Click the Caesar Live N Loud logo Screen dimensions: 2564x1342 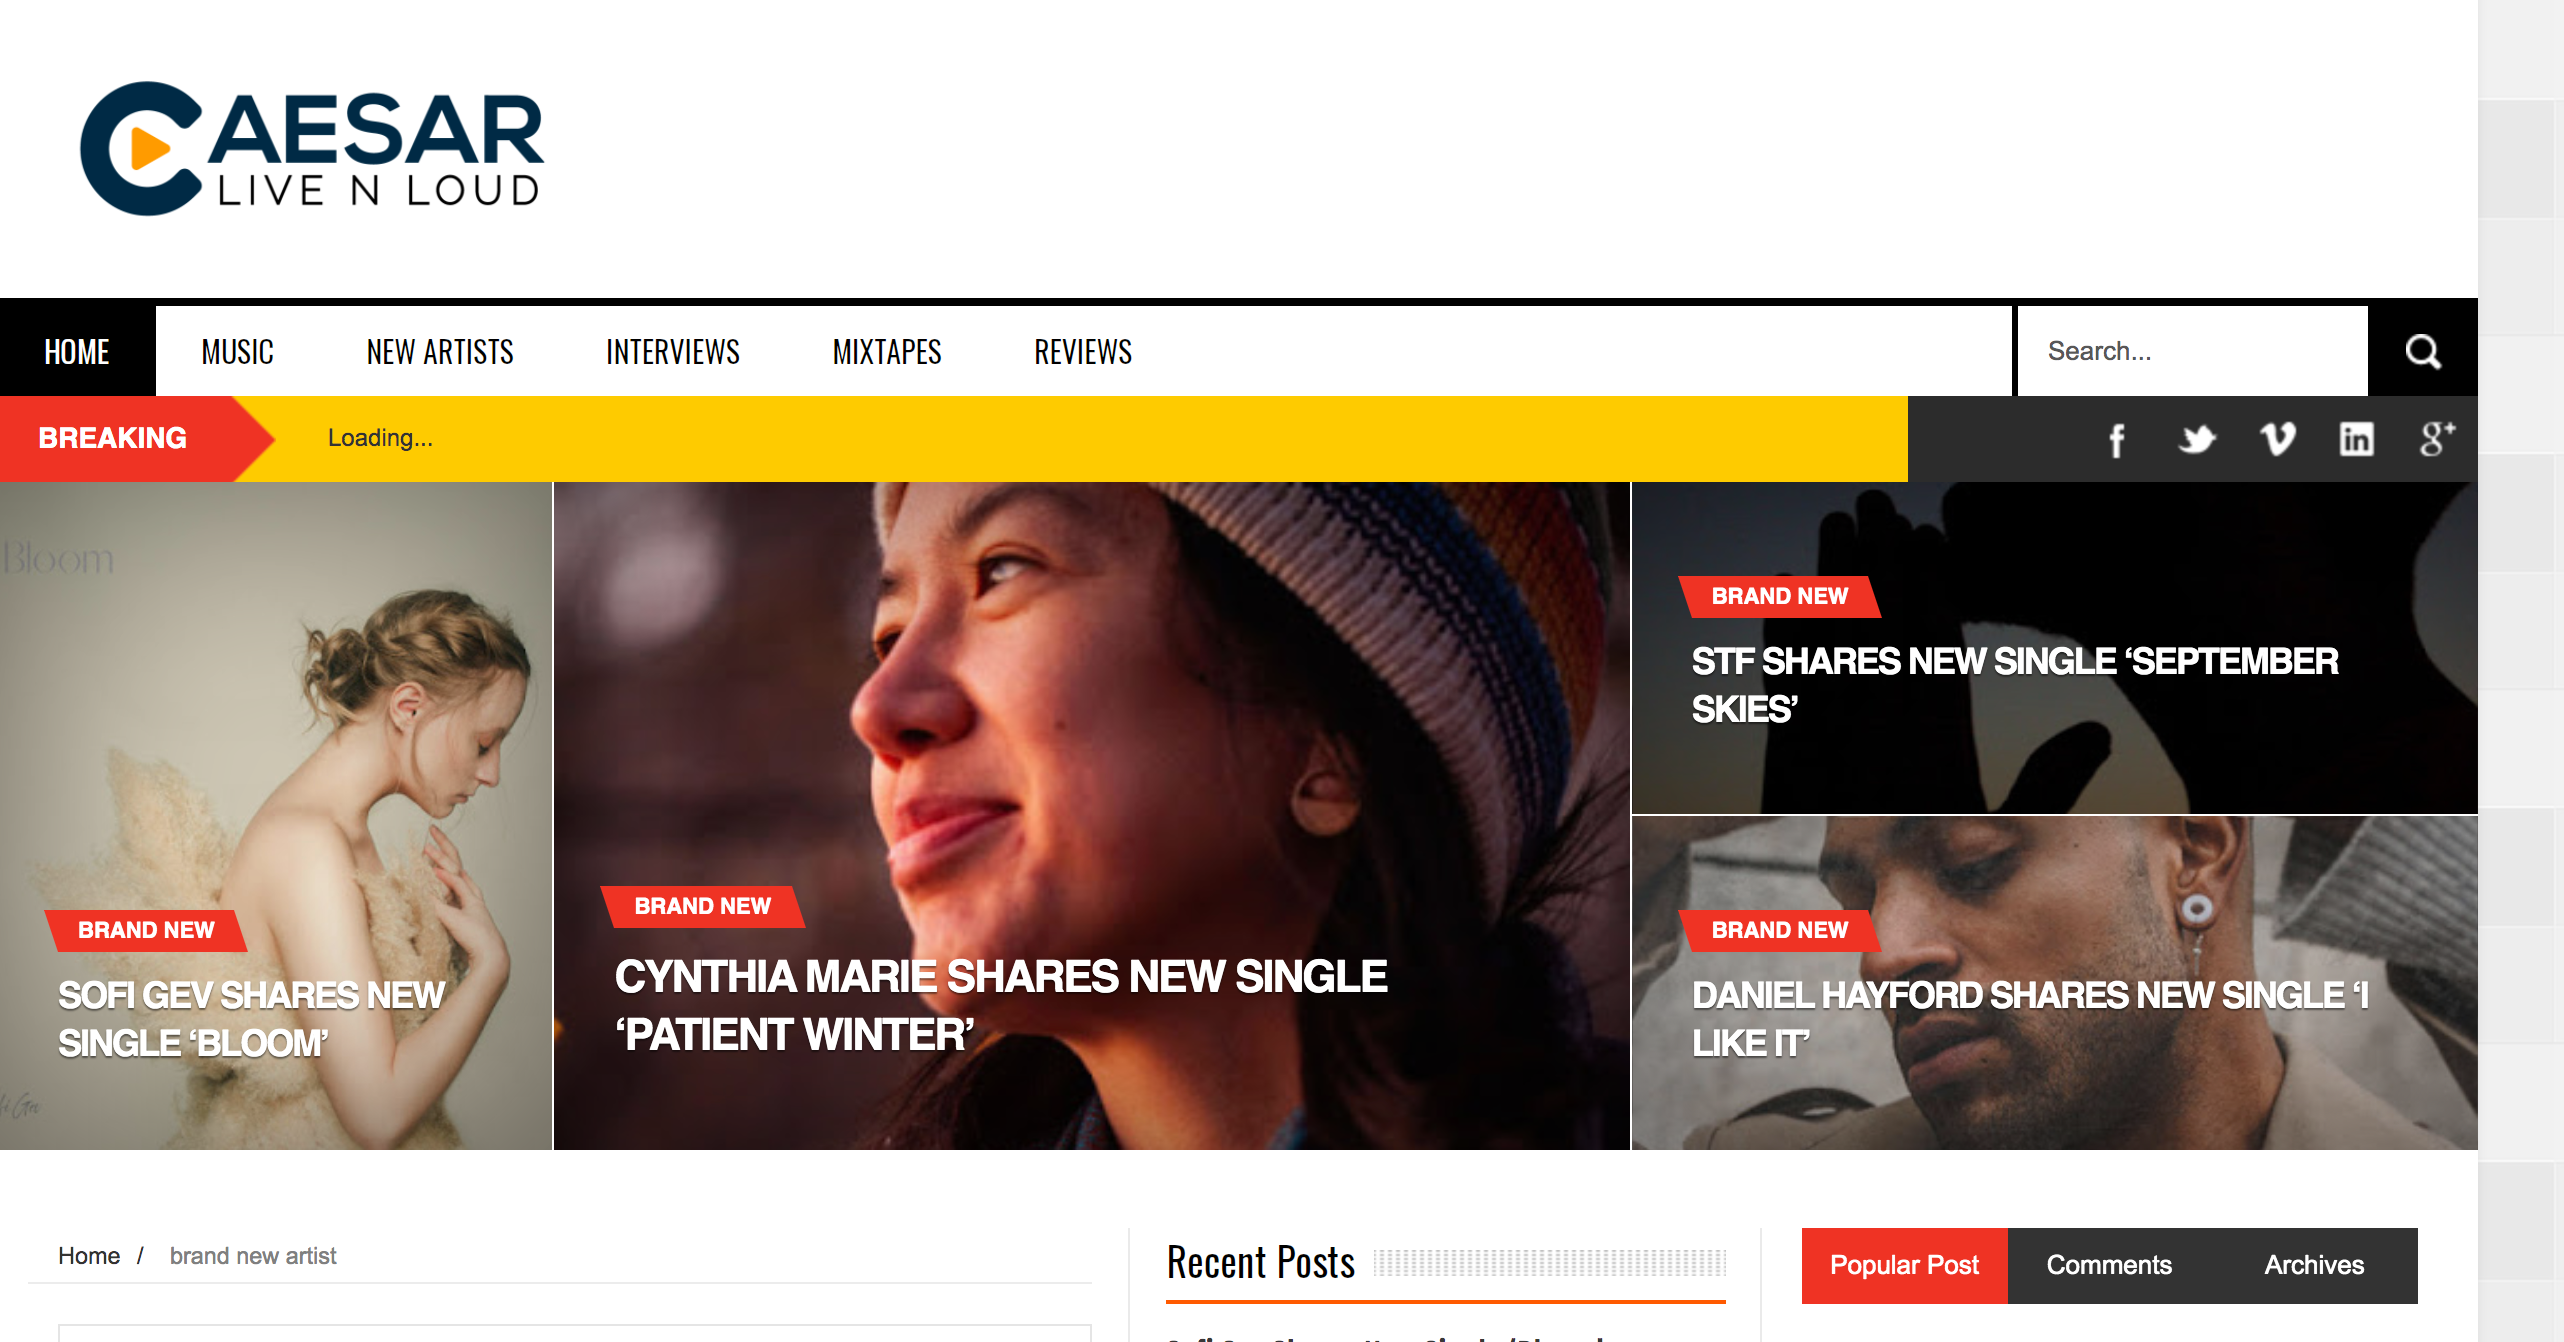(312, 148)
